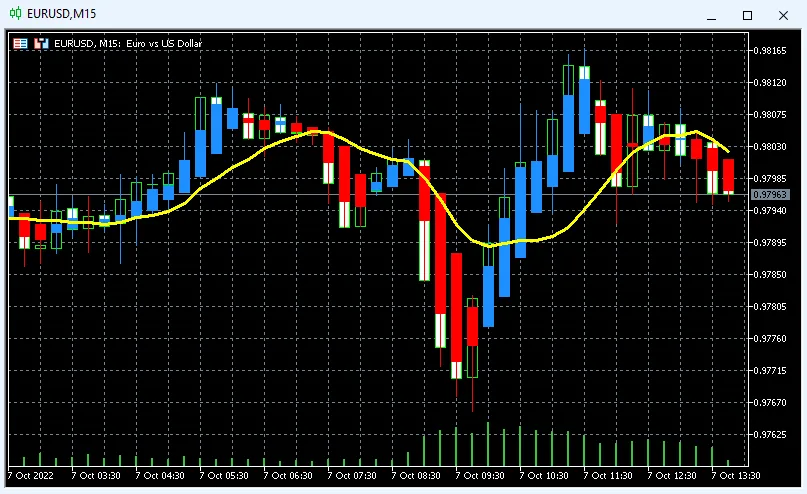
Task: Click the '7 Oct 10:30' time axis label
Action: [x=544, y=475]
